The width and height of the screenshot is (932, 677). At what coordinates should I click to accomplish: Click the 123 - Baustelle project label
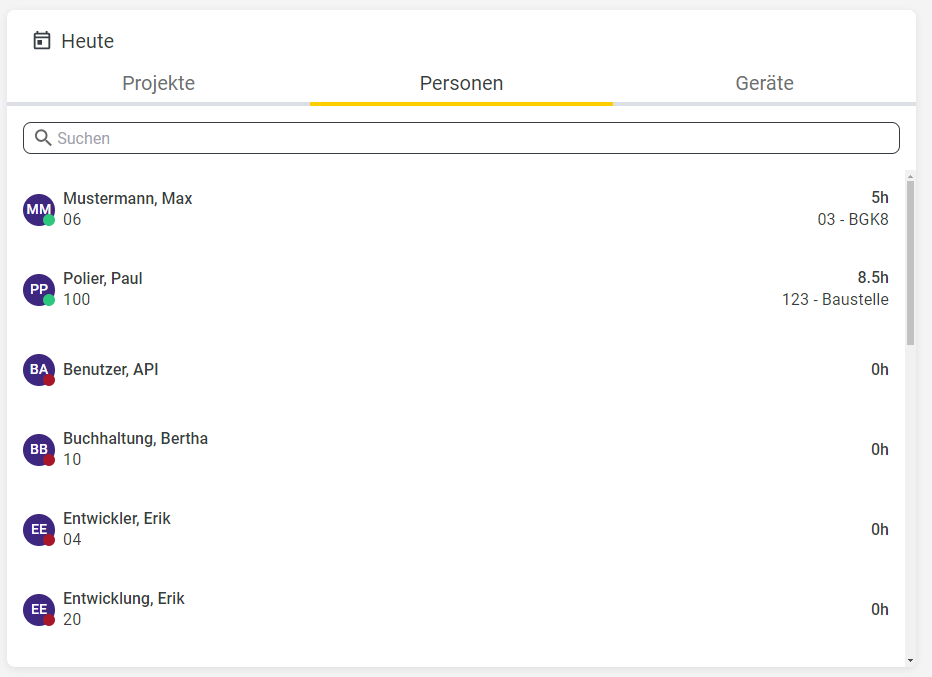(x=835, y=300)
